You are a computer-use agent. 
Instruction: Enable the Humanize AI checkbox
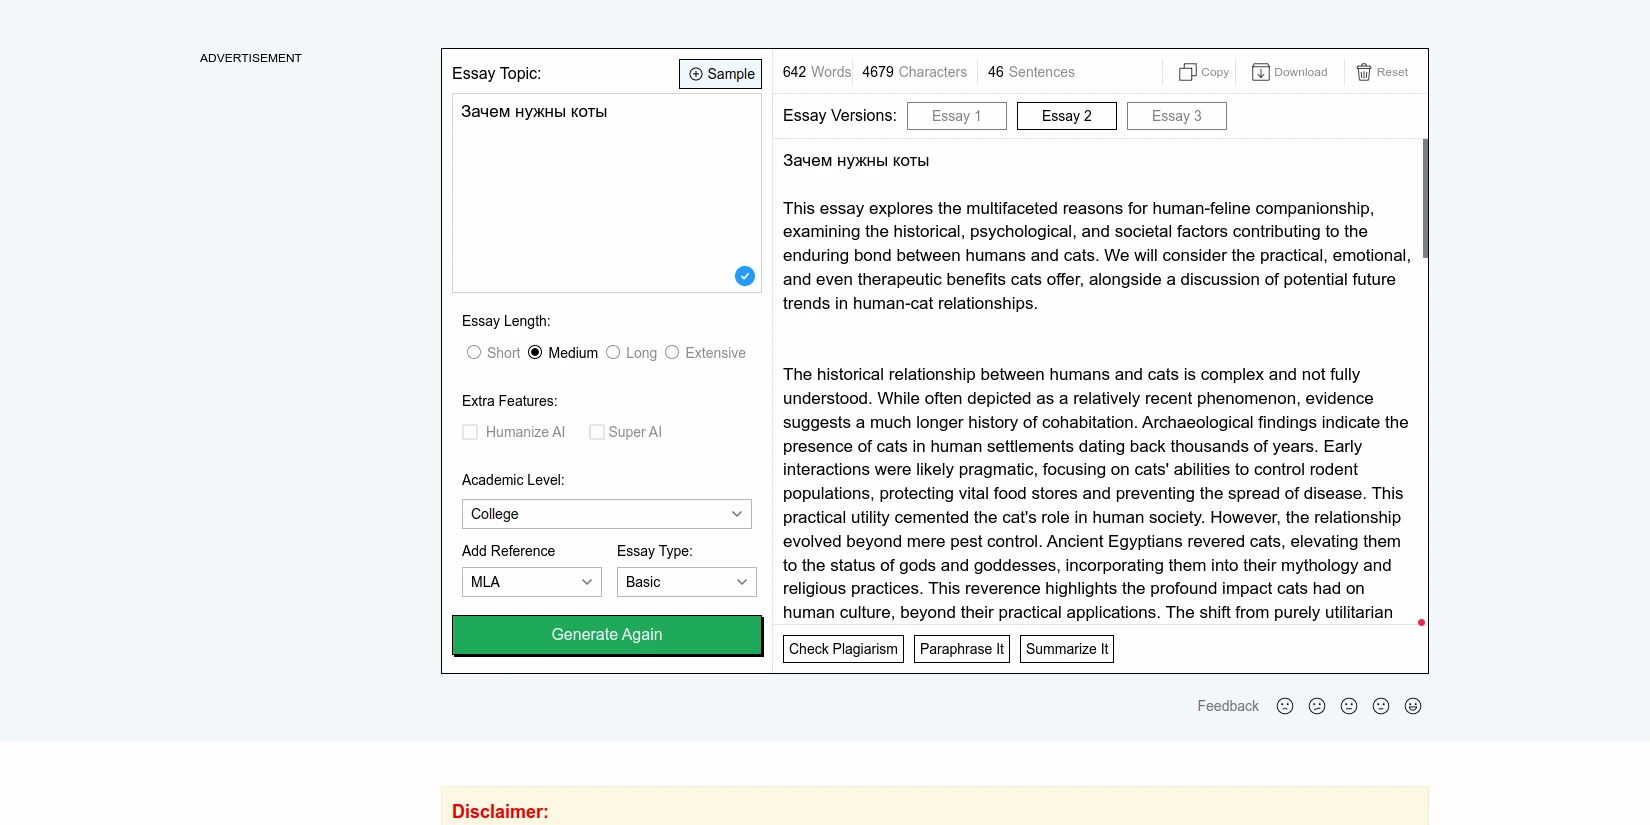pyautogui.click(x=470, y=432)
